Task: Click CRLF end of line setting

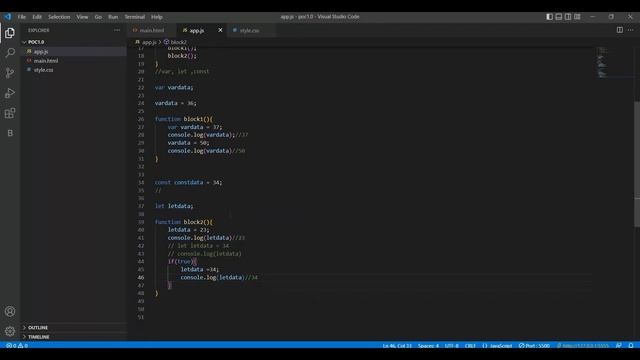Action: 470,345
